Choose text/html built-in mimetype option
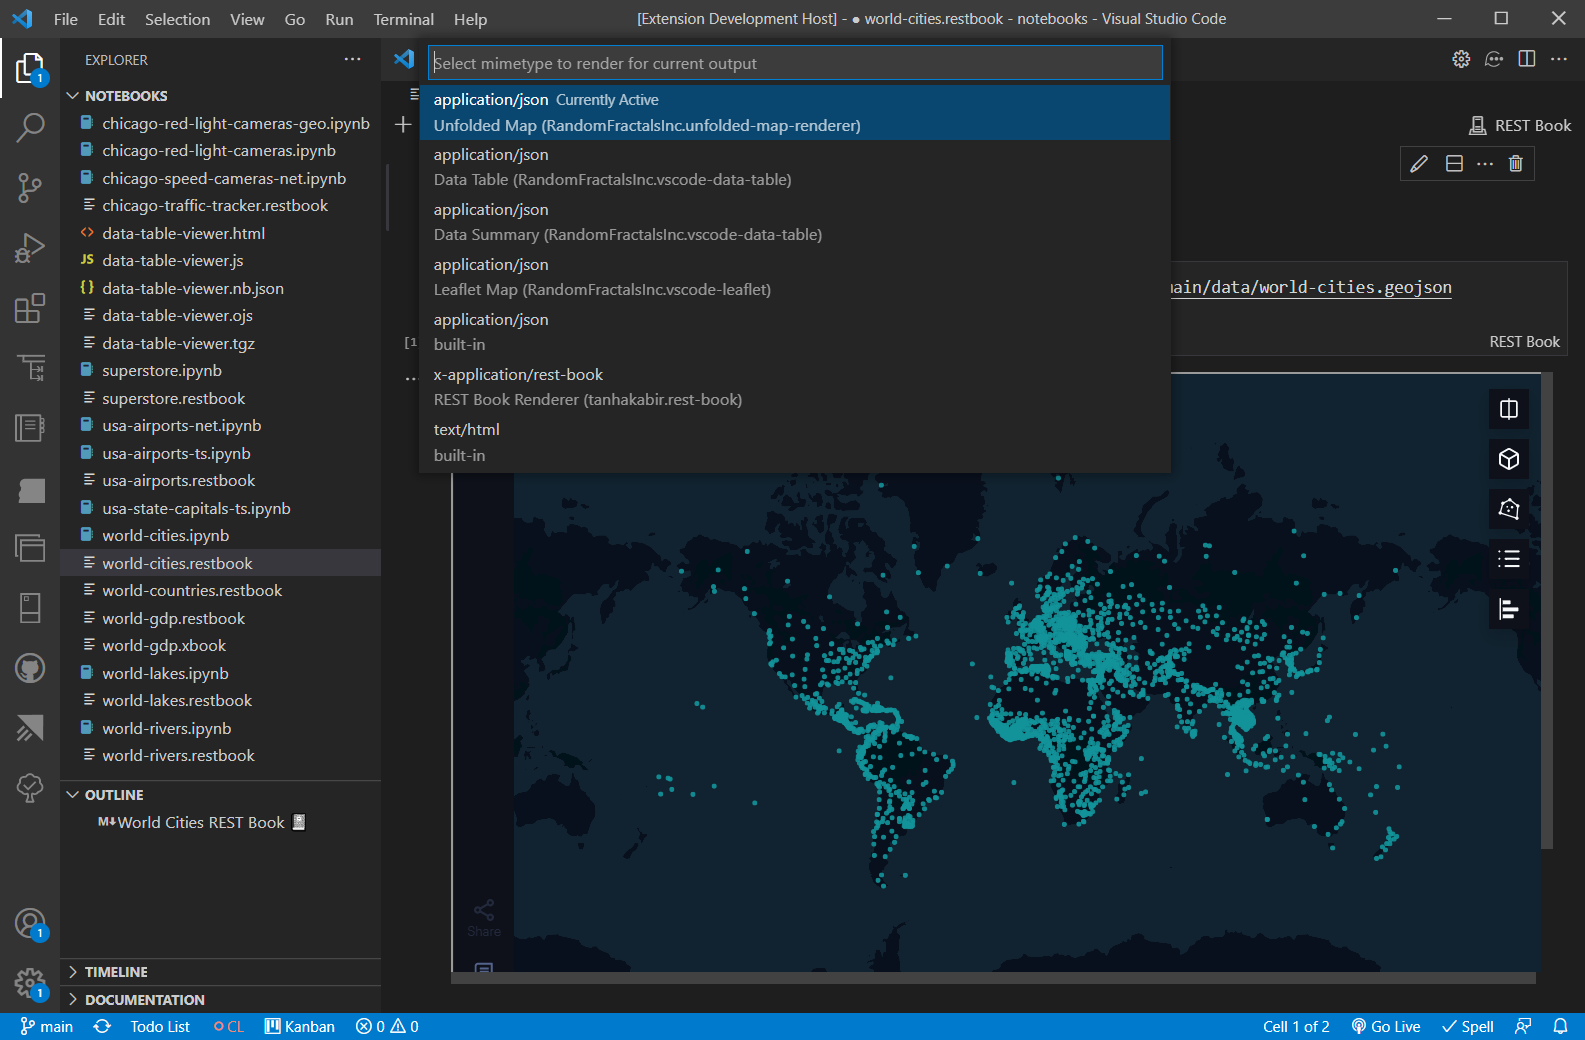The height and width of the screenshot is (1040, 1585). pos(795,442)
